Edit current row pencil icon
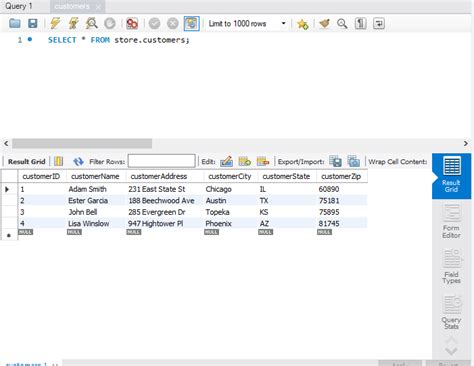The height and width of the screenshot is (366, 474). [x=227, y=161]
